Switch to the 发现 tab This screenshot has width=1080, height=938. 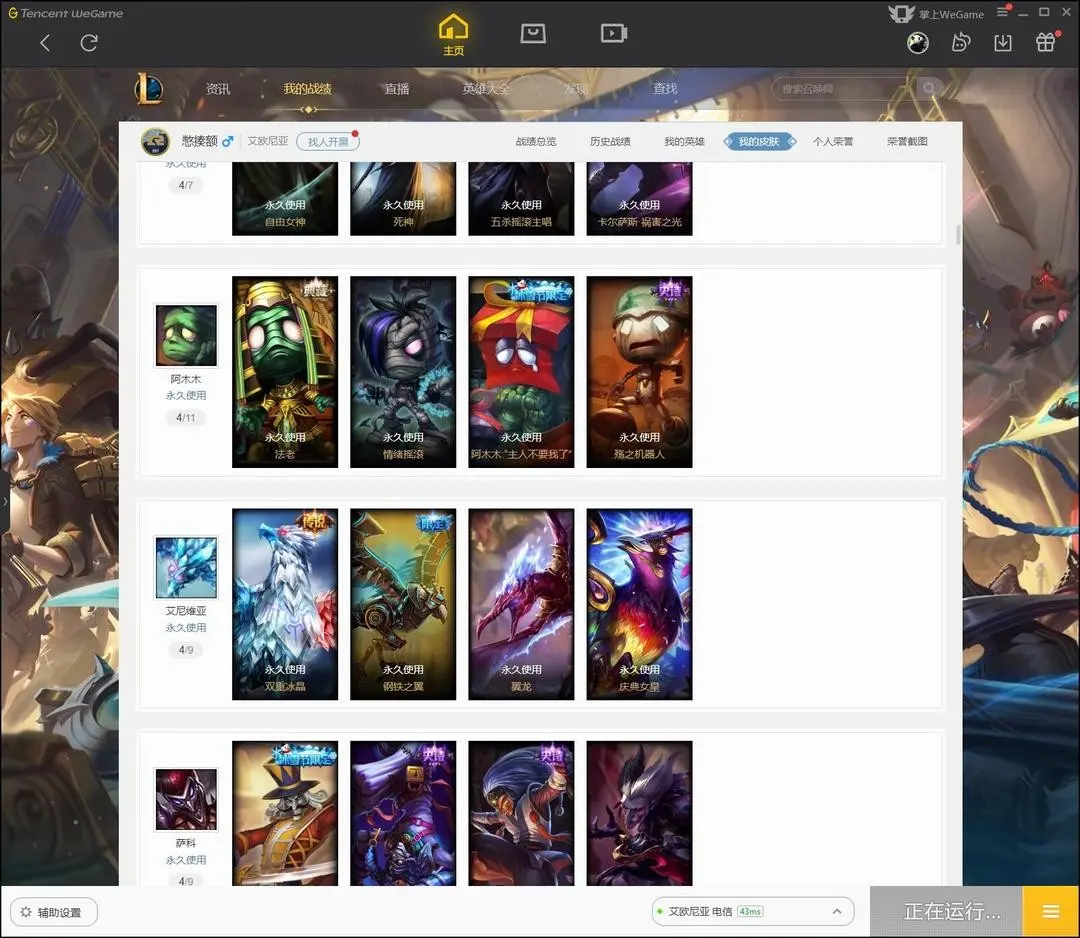[576, 89]
